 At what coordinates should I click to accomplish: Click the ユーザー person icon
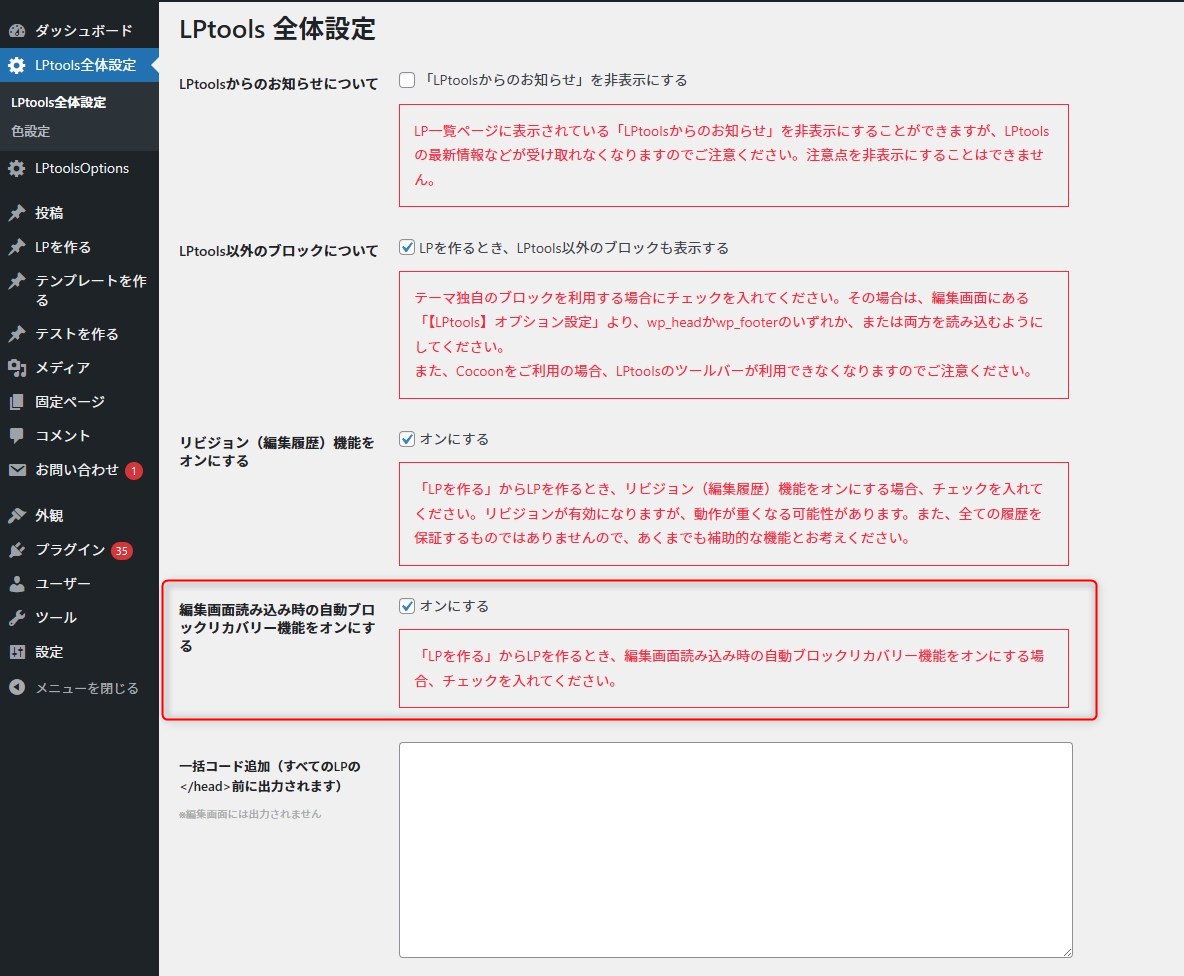(x=17, y=583)
